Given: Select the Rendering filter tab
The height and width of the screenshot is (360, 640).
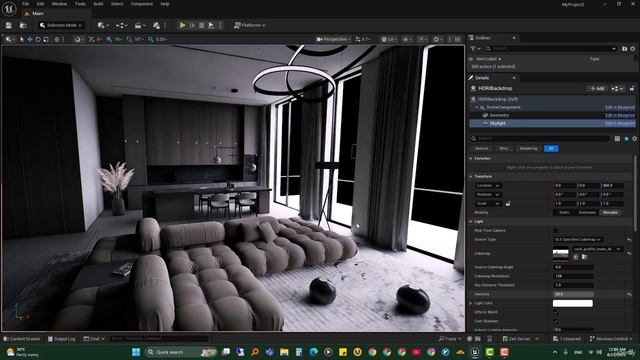Looking at the screenshot, I should [x=528, y=149].
